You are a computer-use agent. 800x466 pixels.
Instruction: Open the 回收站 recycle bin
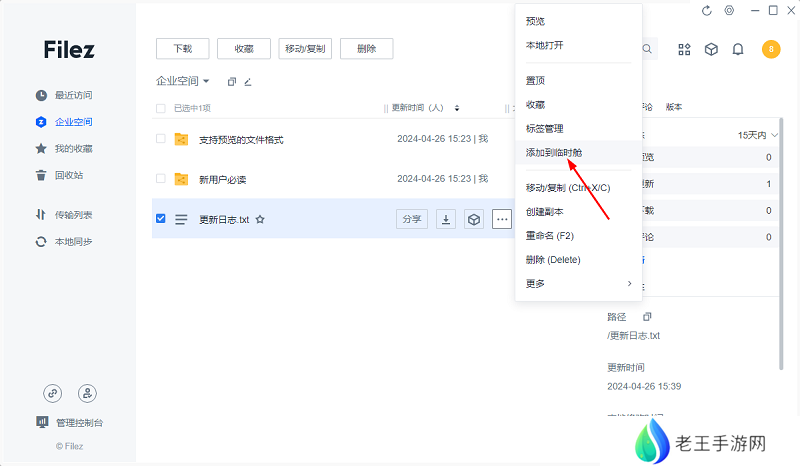pyautogui.click(x=60, y=175)
